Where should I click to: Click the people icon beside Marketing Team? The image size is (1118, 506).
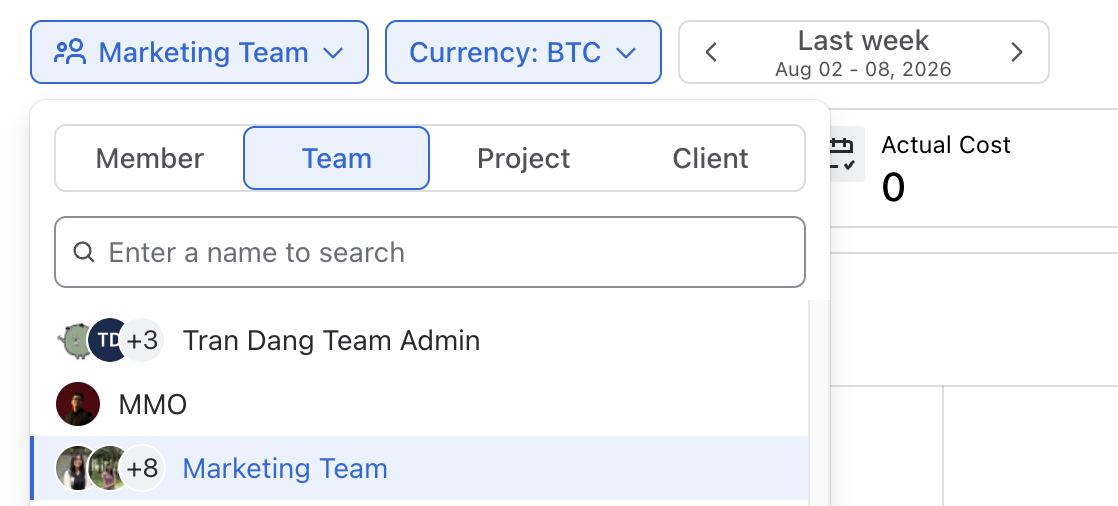point(70,52)
